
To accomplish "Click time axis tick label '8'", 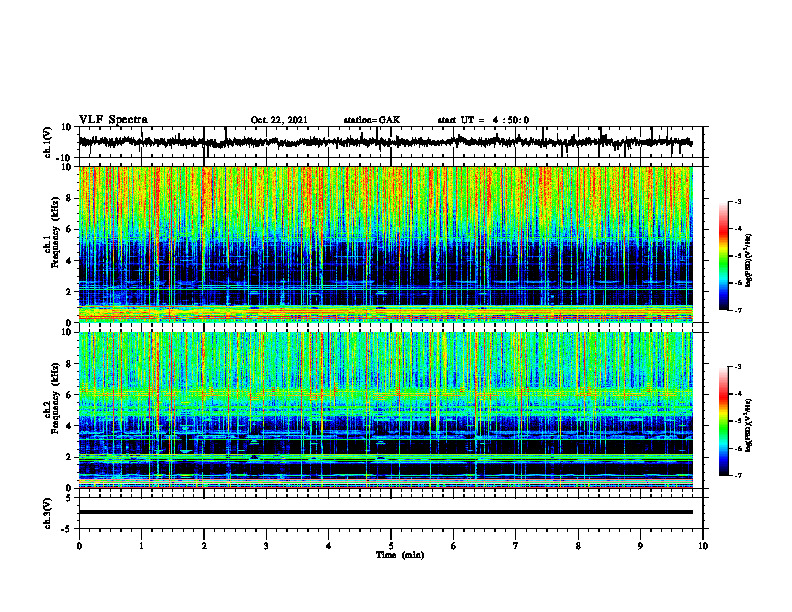I will 578,546.
